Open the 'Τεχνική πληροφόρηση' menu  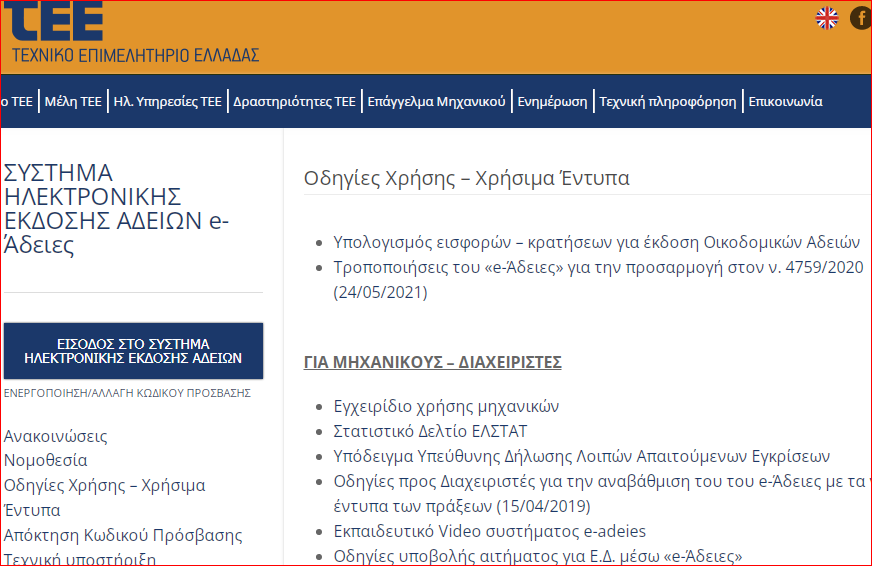(667, 102)
